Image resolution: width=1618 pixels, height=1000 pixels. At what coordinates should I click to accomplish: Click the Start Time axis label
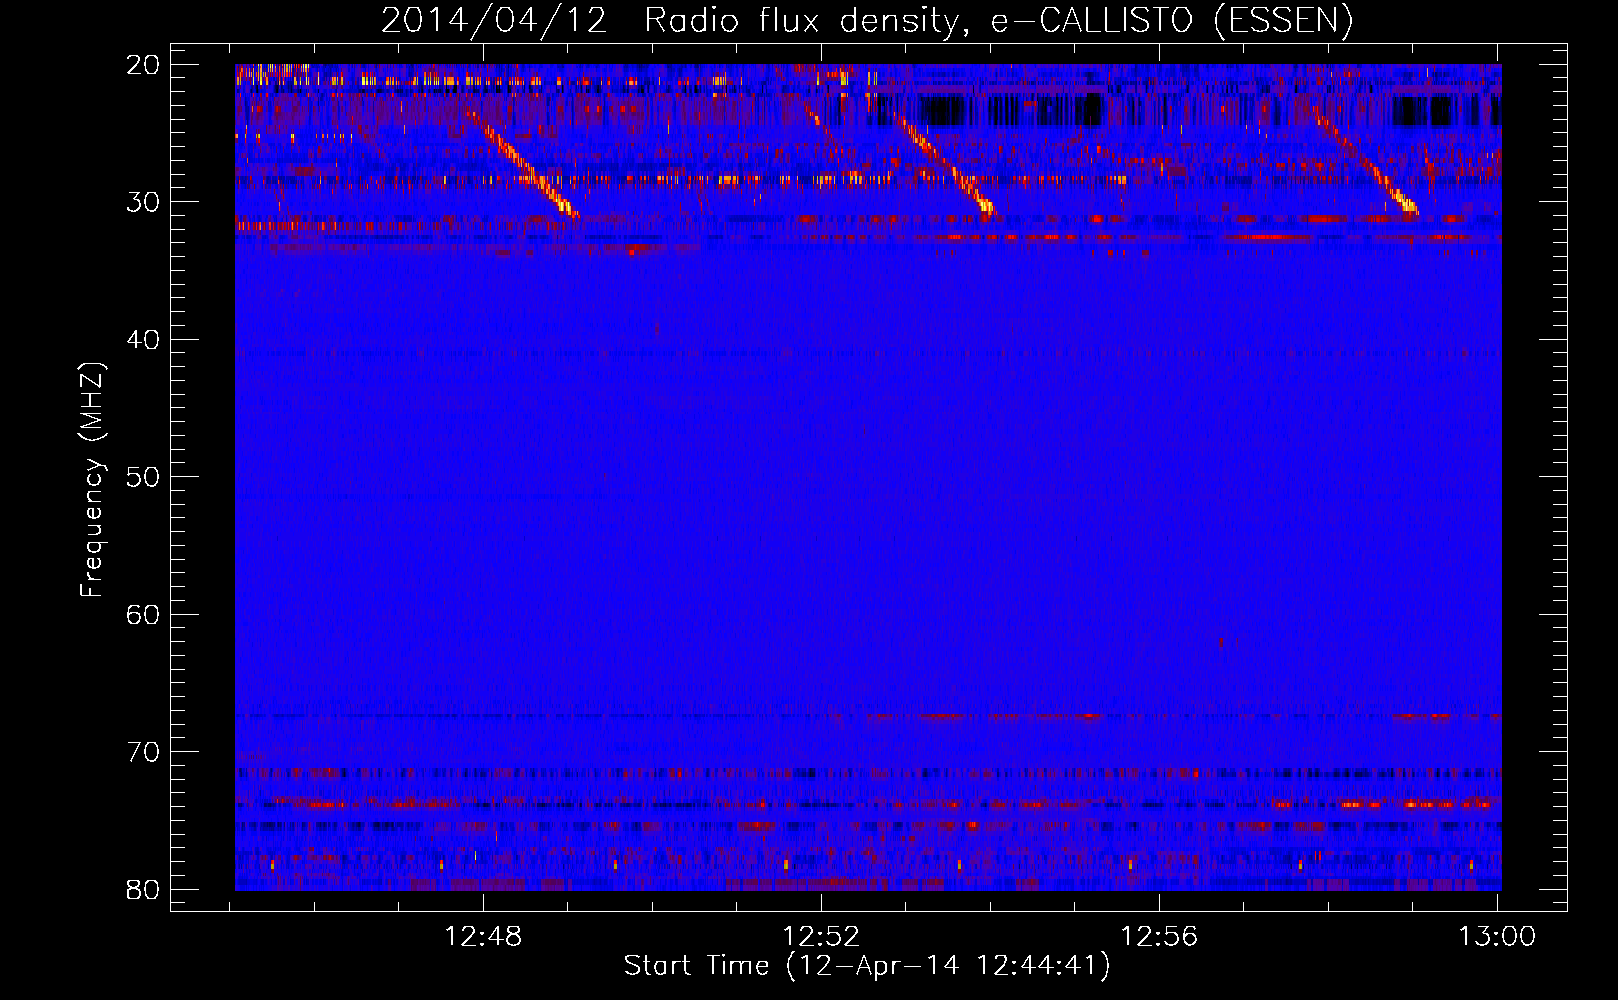click(x=867, y=966)
